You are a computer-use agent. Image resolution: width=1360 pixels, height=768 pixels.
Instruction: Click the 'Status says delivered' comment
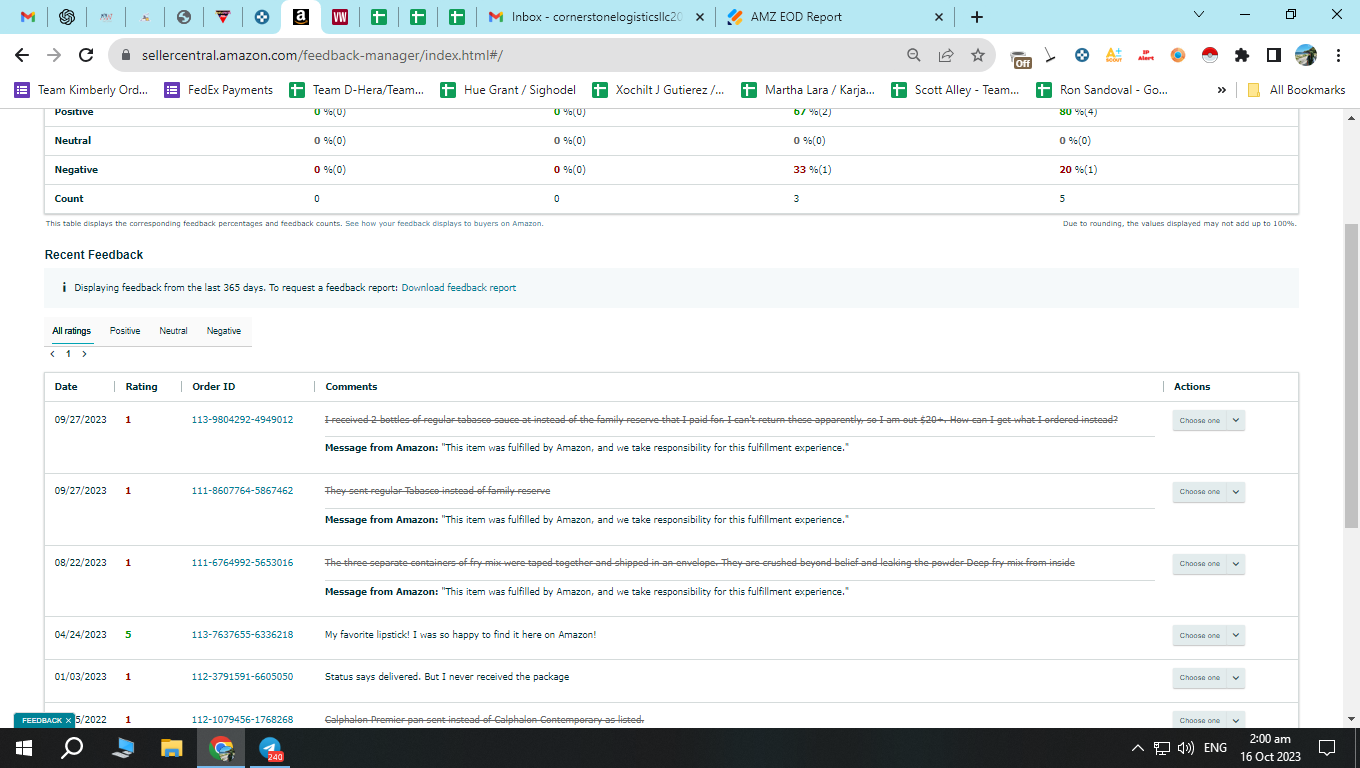[x=447, y=677]
